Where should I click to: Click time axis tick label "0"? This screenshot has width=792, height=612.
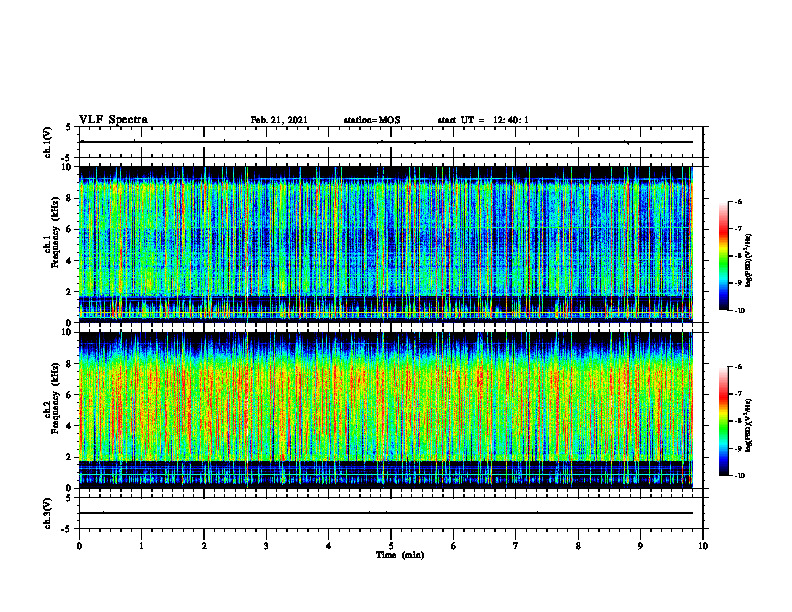pos(79,546)
